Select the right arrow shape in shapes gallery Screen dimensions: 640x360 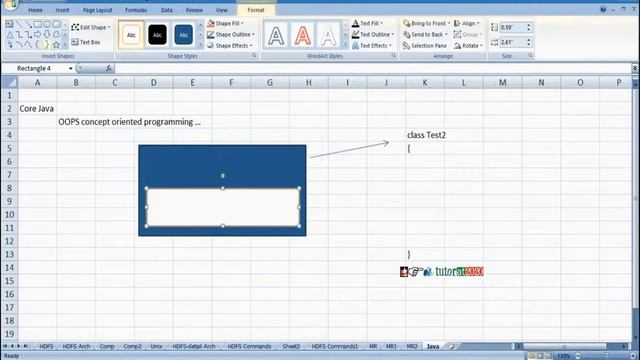pos(38,35)
